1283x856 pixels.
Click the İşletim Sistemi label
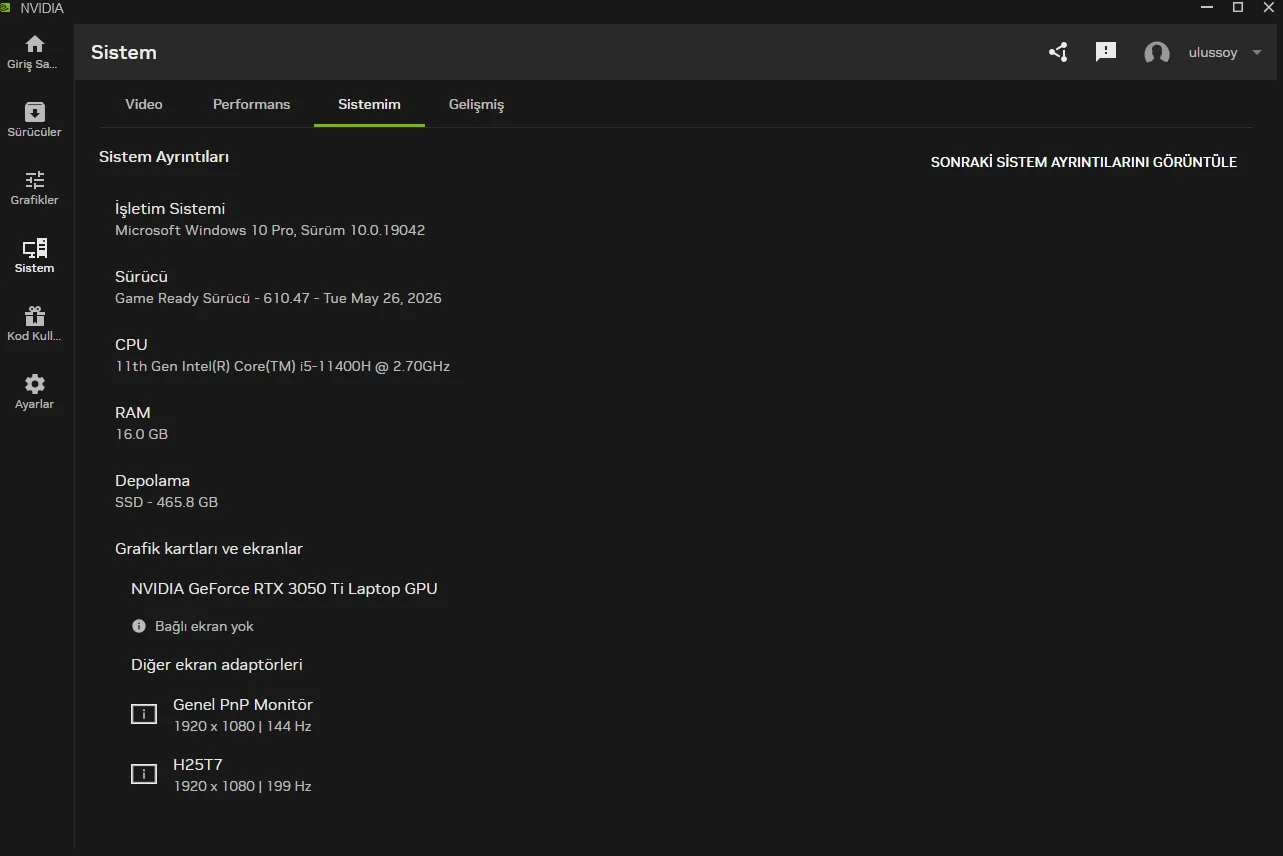click(170, 208)
